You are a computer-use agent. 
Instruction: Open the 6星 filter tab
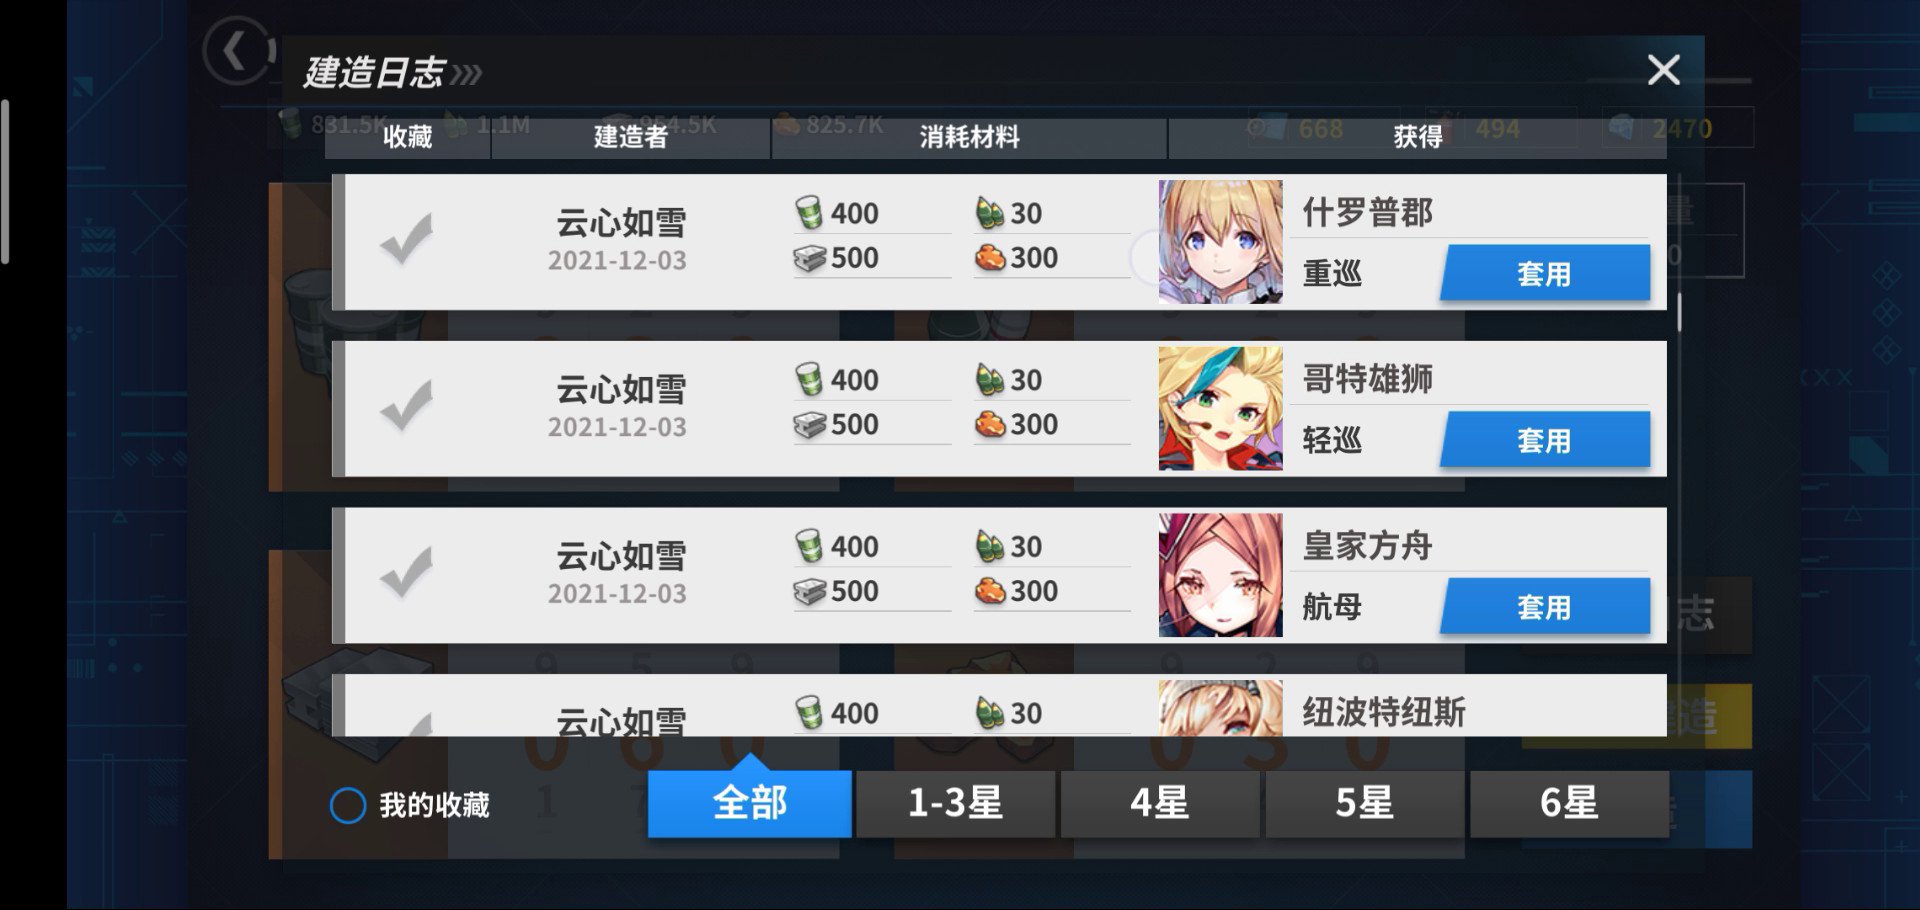(1569, 803)
